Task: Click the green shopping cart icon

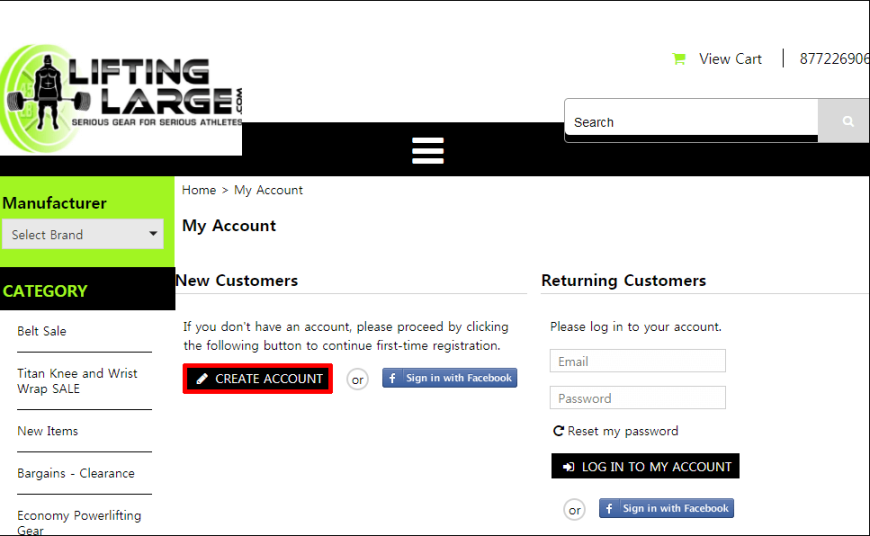Action: point(679,59)
